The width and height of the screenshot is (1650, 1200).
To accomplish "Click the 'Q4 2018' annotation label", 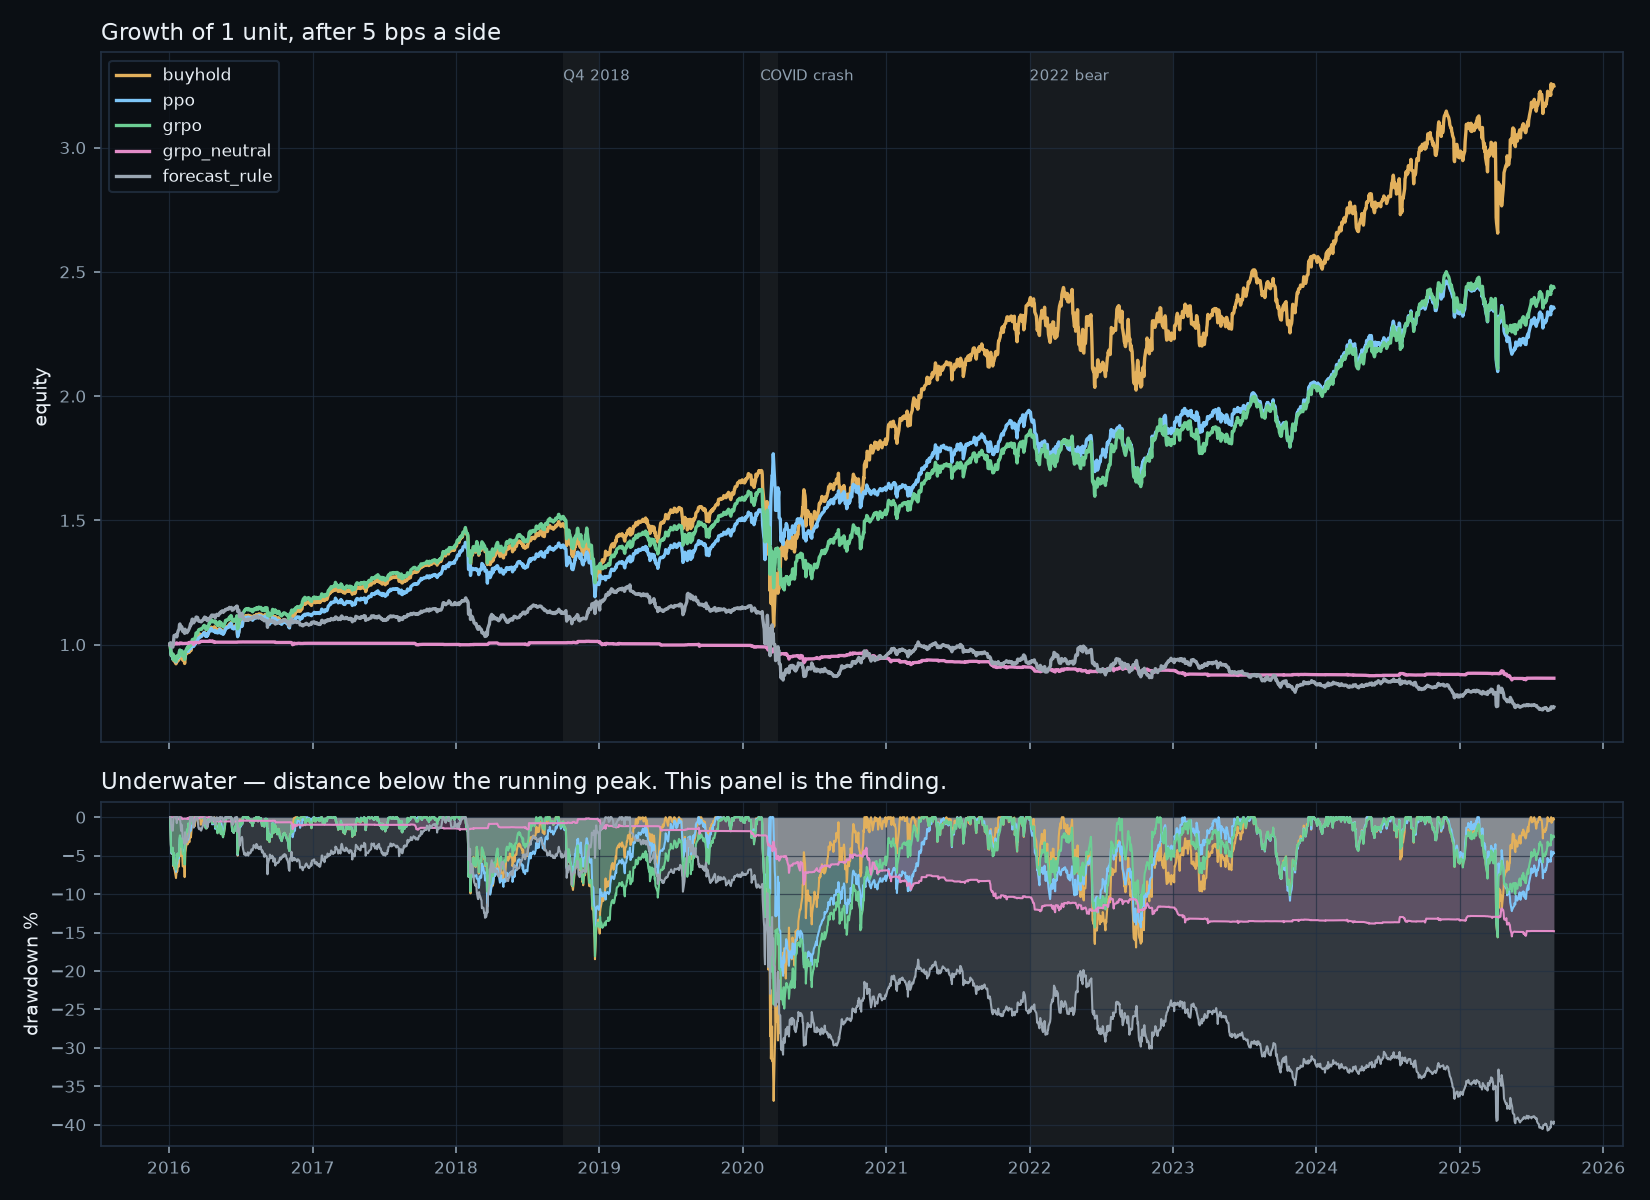I will pyautogui.click(x=596, y=75).
